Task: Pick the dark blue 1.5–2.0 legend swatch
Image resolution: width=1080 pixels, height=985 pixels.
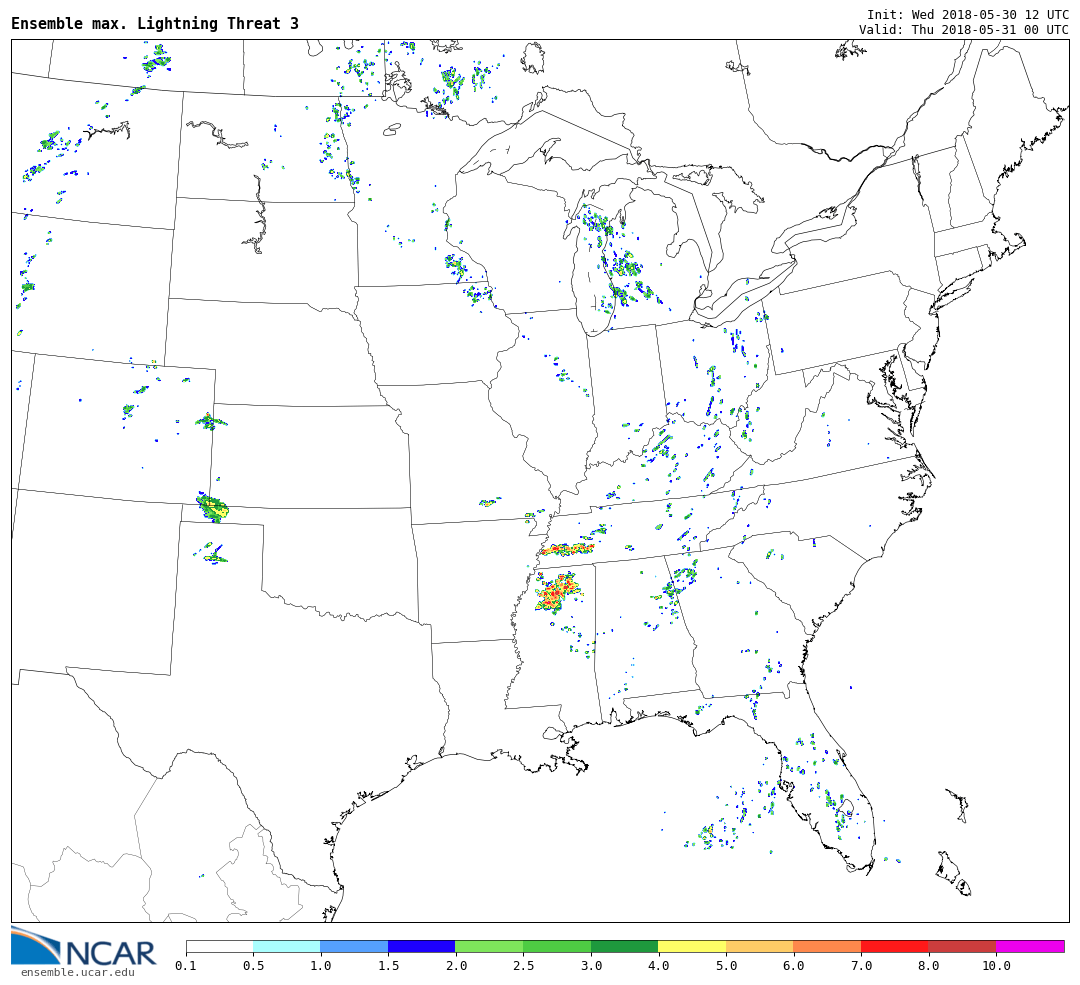Action: 422,946
